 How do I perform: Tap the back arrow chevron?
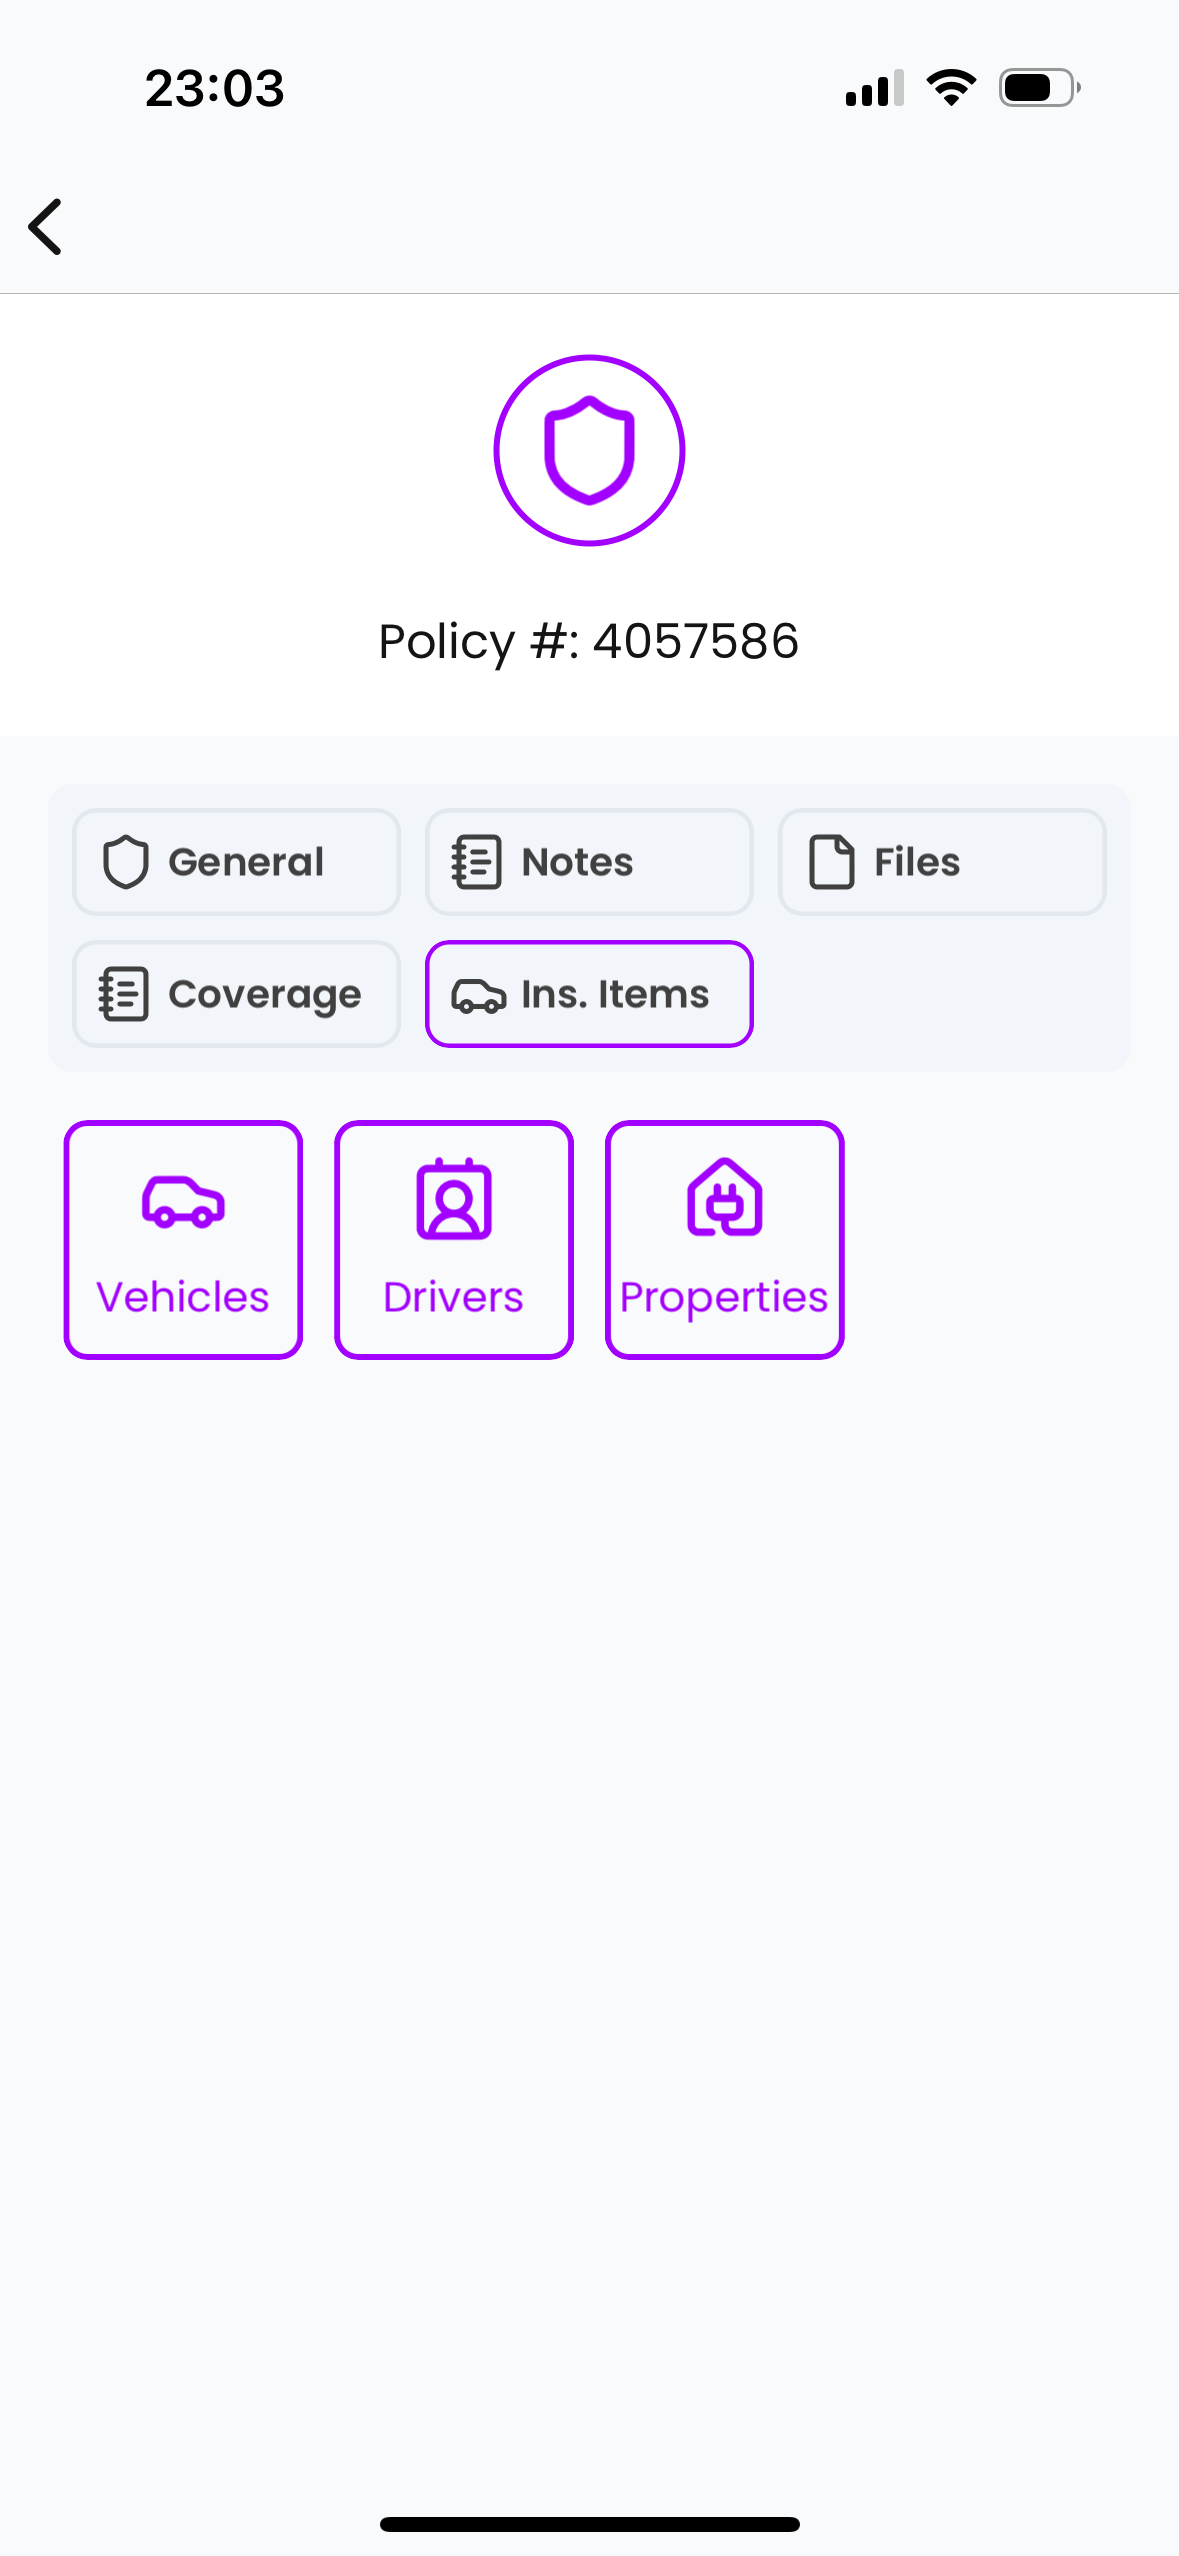click(x=46, y=227)
